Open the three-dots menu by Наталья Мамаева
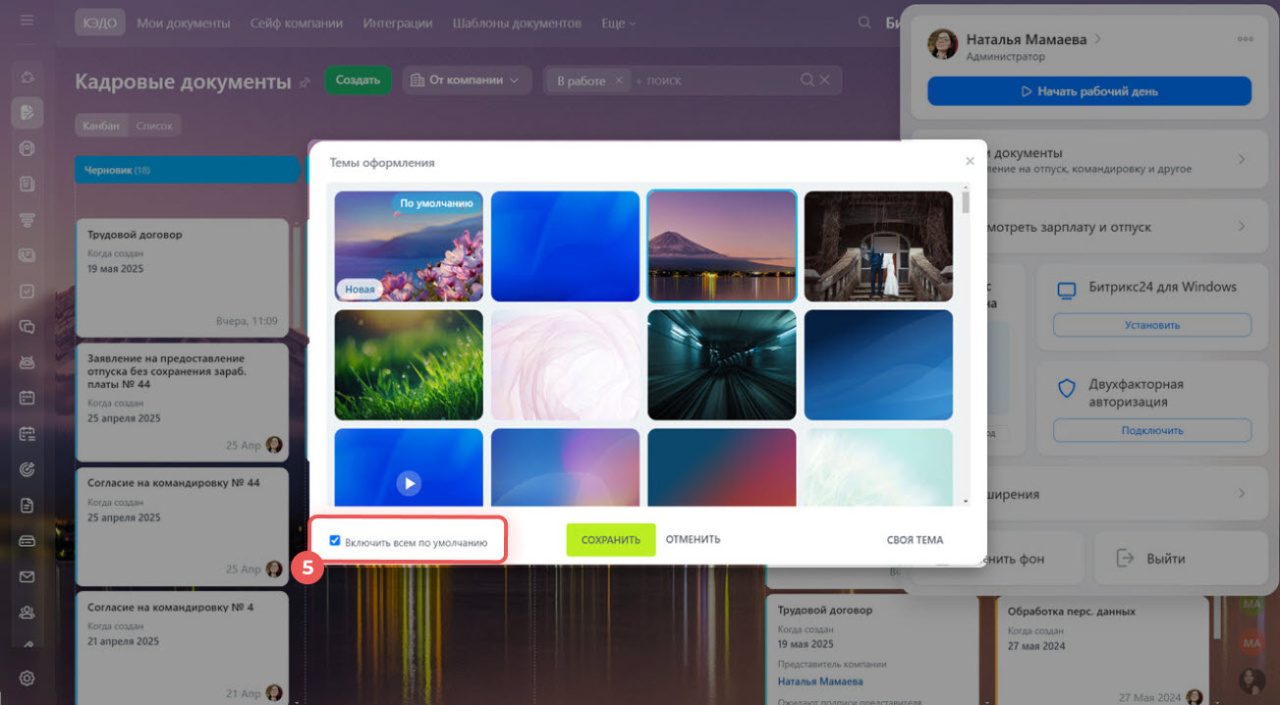Viewport: 1280px width, 705px height. 1245,39
